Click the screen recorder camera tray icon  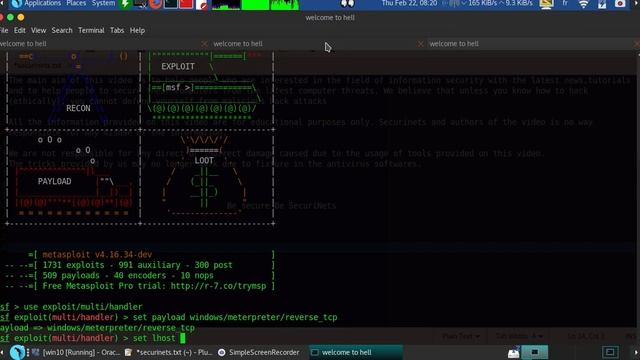click(620, 4)
